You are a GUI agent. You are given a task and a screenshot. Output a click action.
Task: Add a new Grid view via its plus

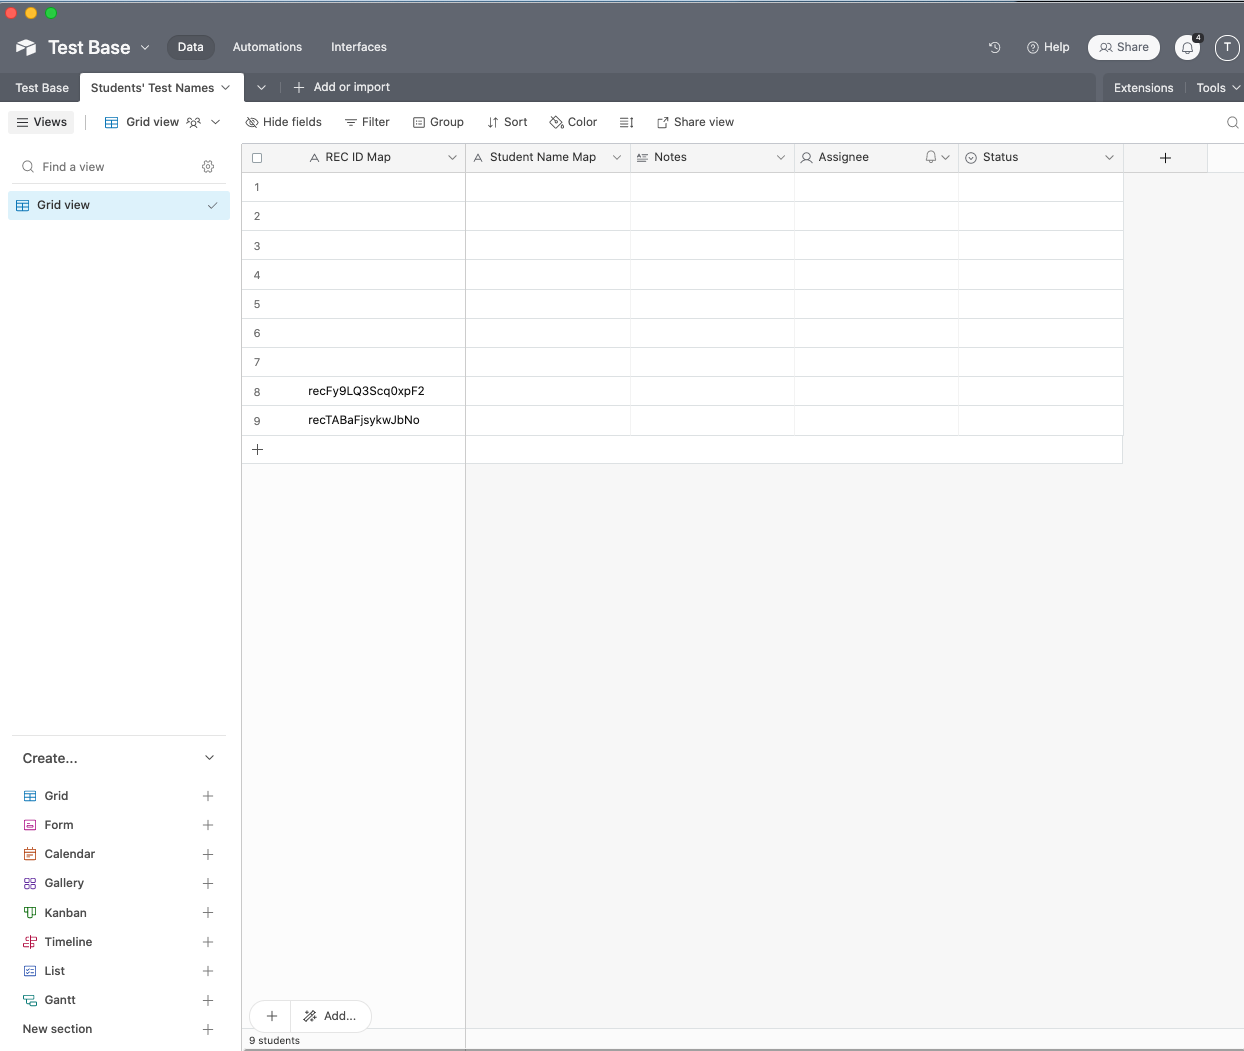coord(208,796)
